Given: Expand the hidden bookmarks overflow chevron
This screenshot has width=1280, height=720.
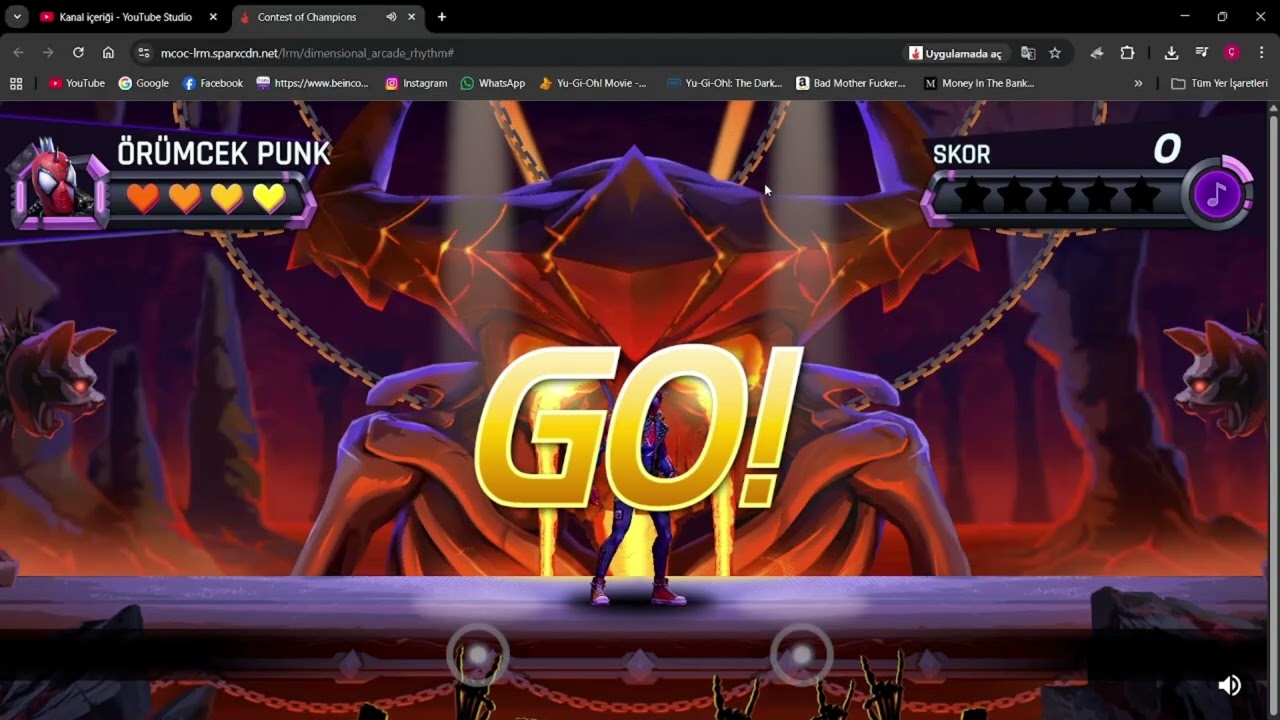Looking at the screenshot, I should point(1138,83).
